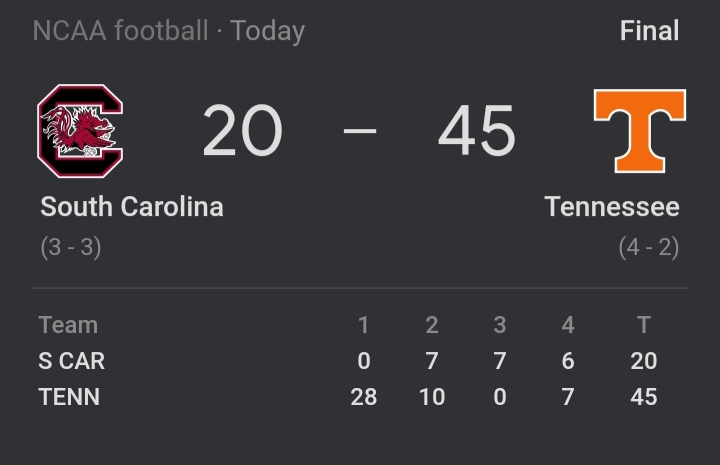Viewport: 720px width, 465px height.
Task: Click the dash between the scores
Action: (360, 131)
